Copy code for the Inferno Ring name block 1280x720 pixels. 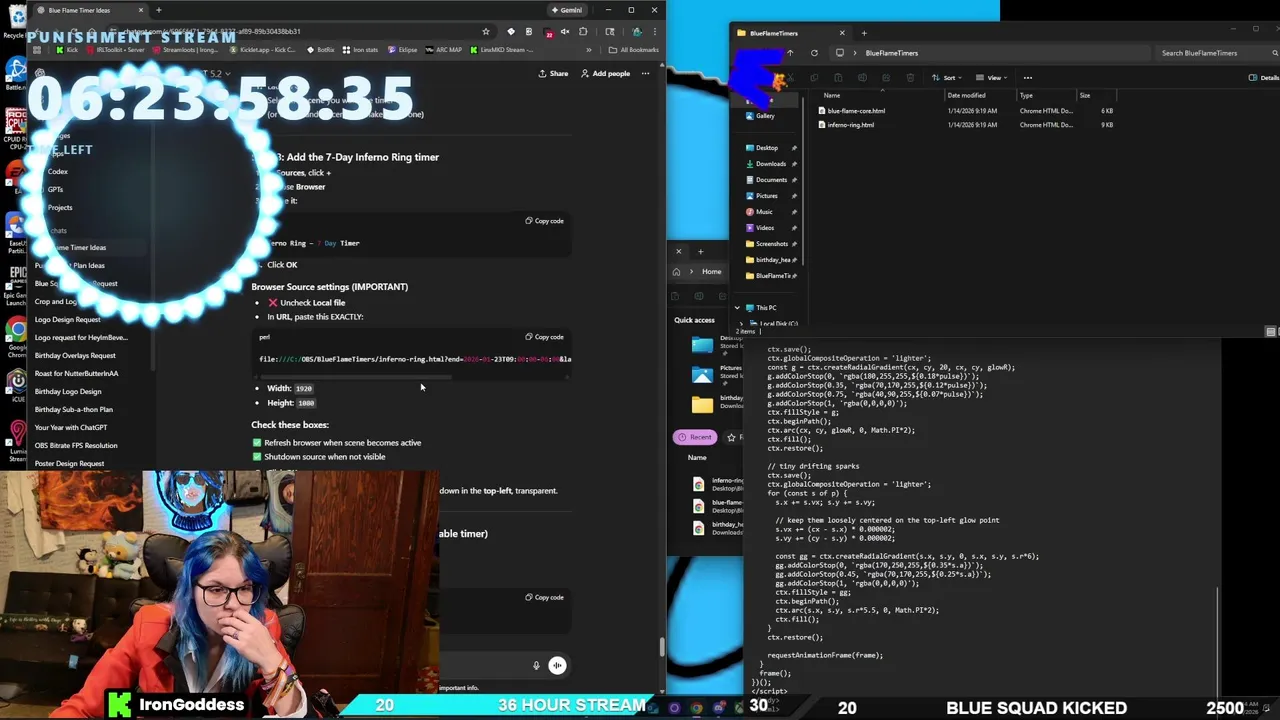tap(545, 221)
